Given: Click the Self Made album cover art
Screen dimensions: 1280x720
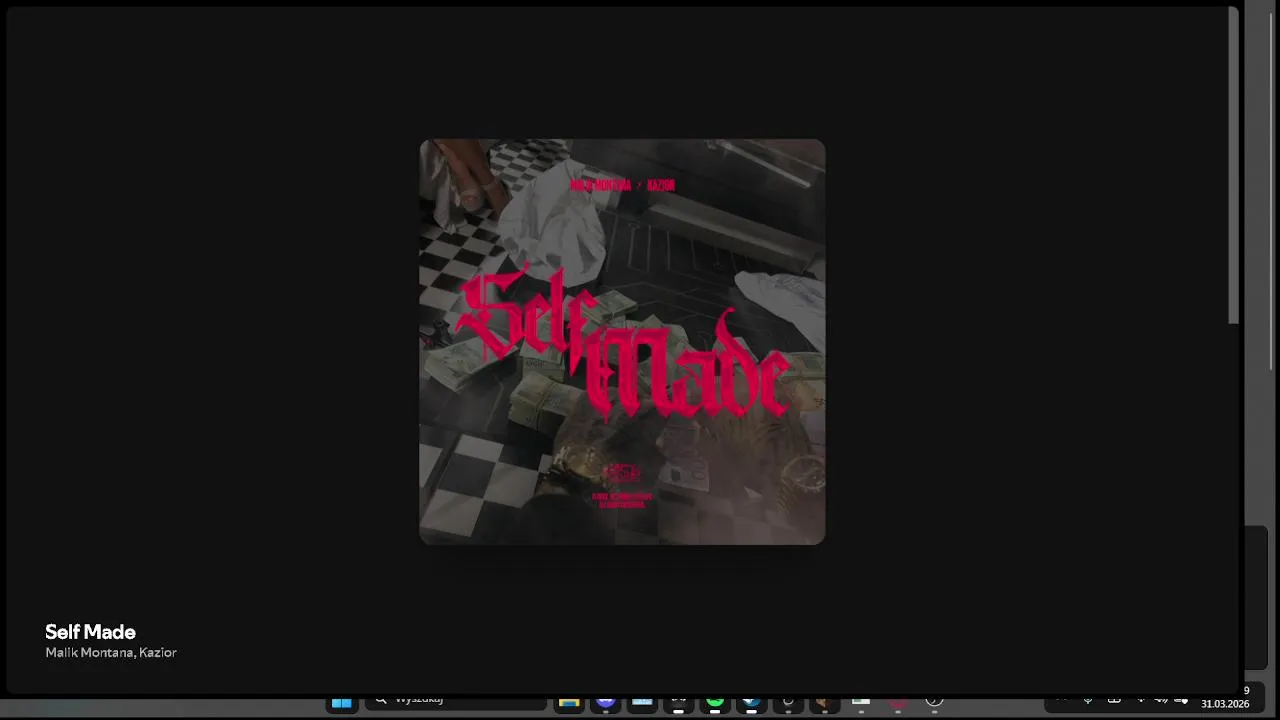Looking at the screenshot, I should pos(622,342).
